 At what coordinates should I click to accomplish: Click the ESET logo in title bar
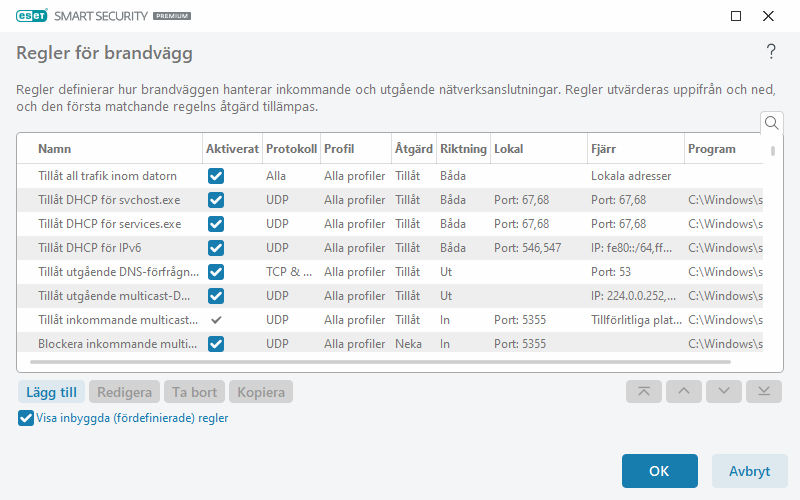tap(32, 16)
